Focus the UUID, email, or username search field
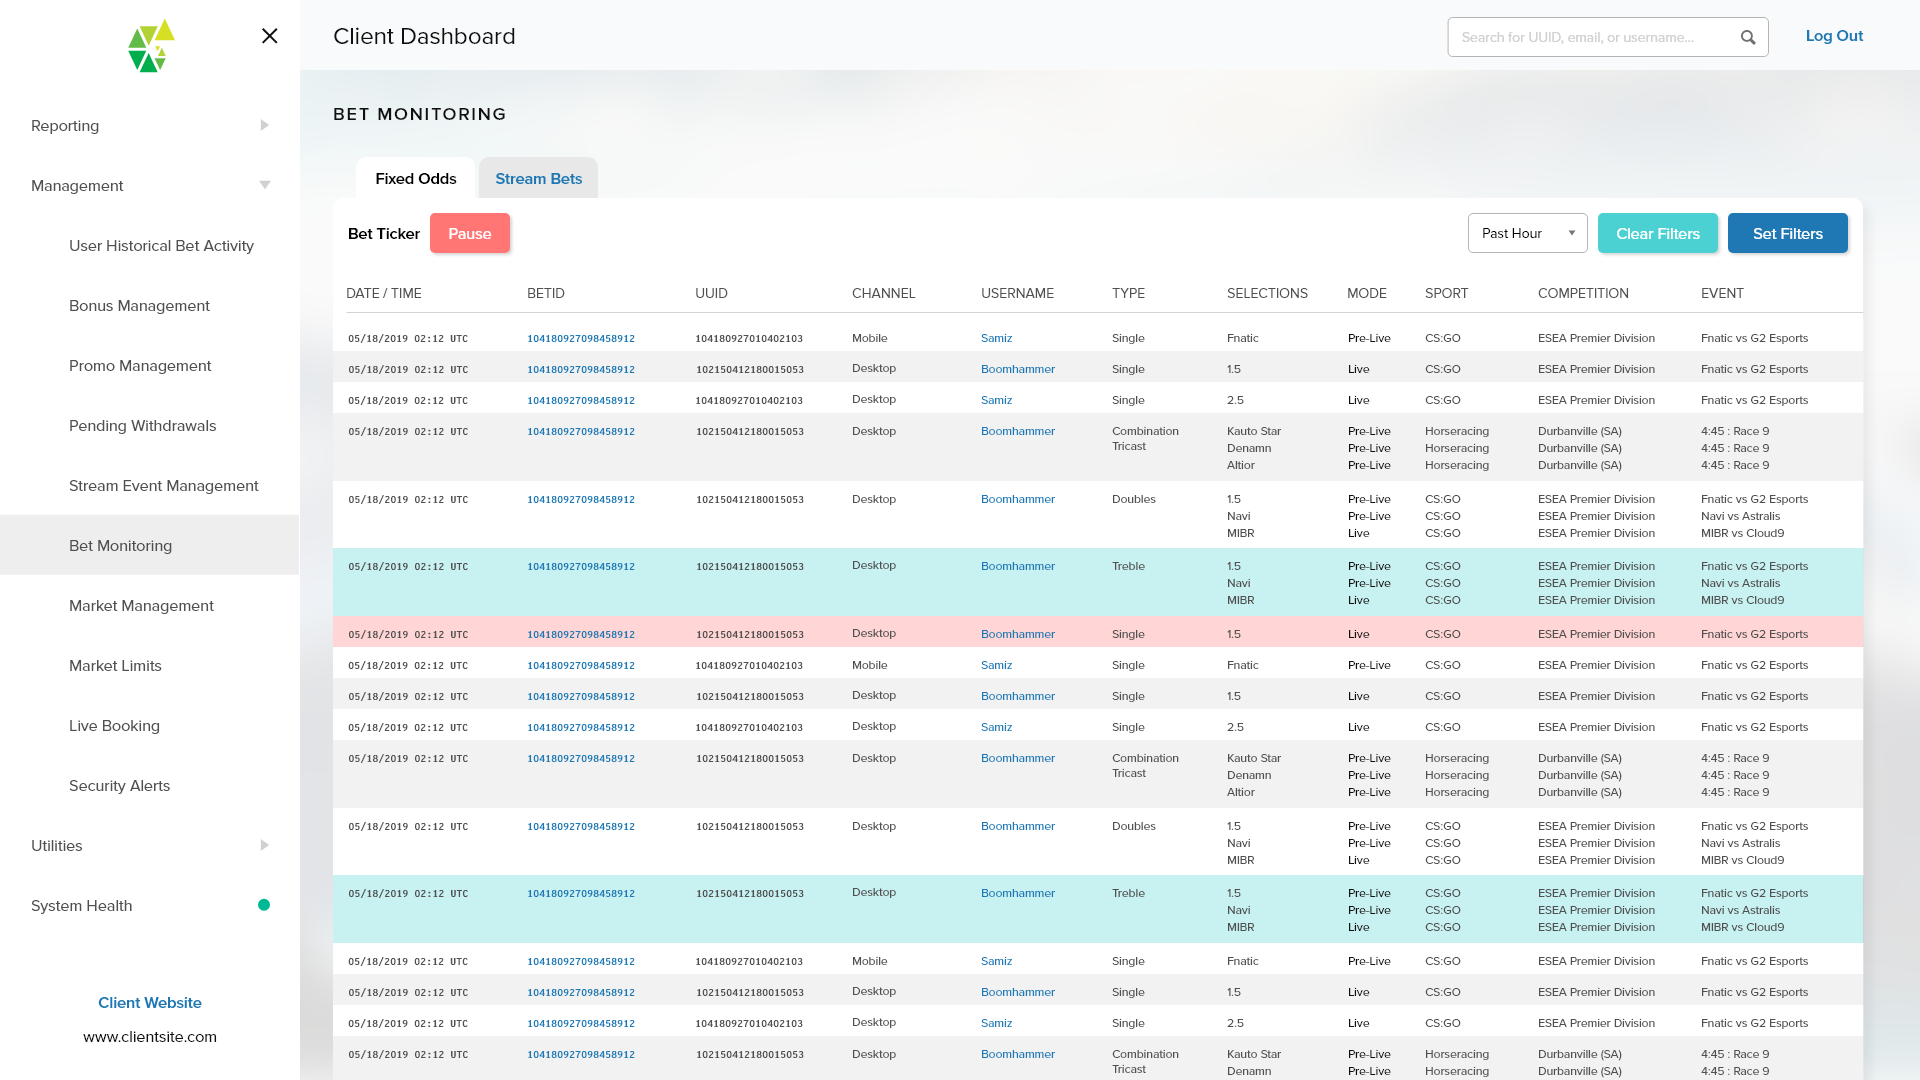This screenshot has width=1920, height=1080. tap(1590, 37)
